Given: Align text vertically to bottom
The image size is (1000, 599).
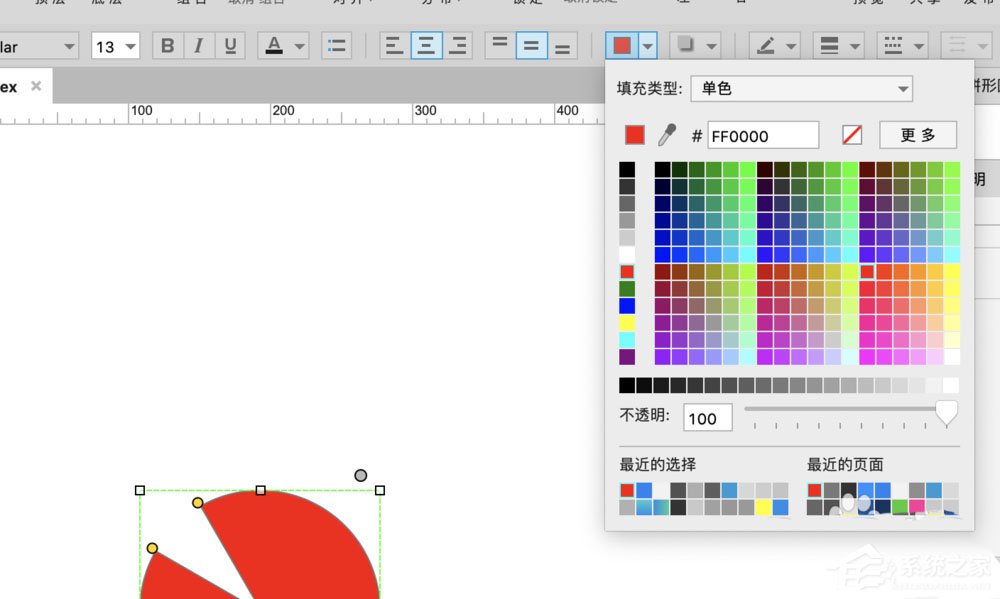Looking at the screenshot, I should 564,46.
